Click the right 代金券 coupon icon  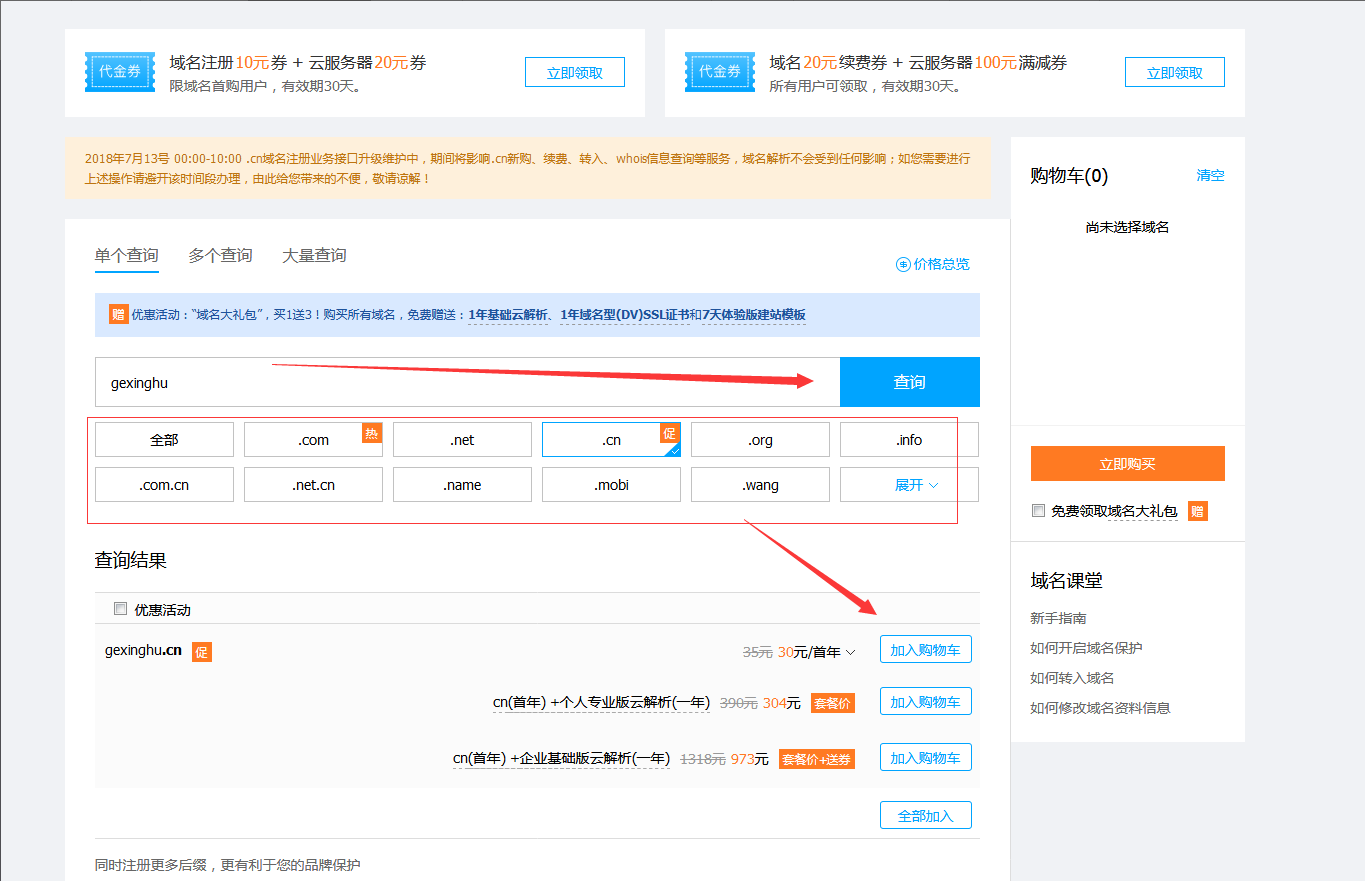click(x=720, y=71)
